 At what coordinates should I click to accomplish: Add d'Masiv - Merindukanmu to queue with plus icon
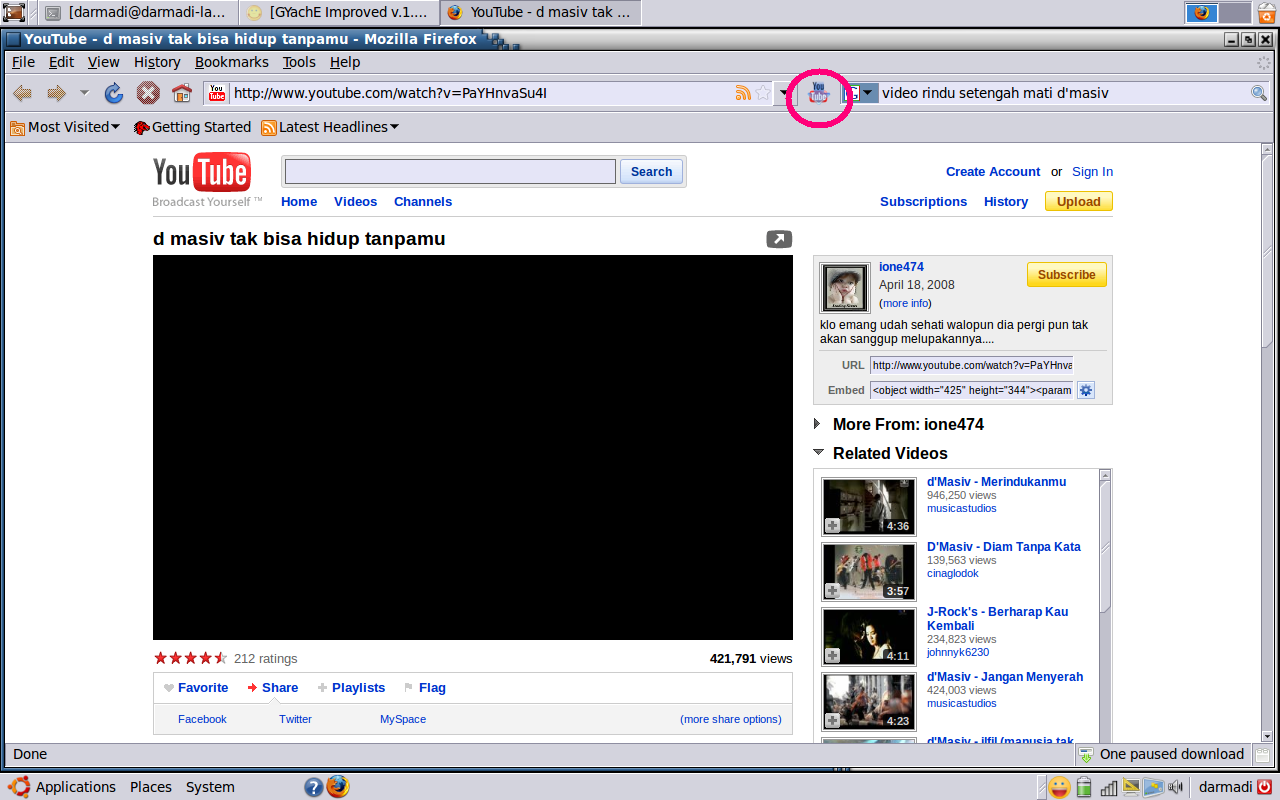[x=832, y=525]
